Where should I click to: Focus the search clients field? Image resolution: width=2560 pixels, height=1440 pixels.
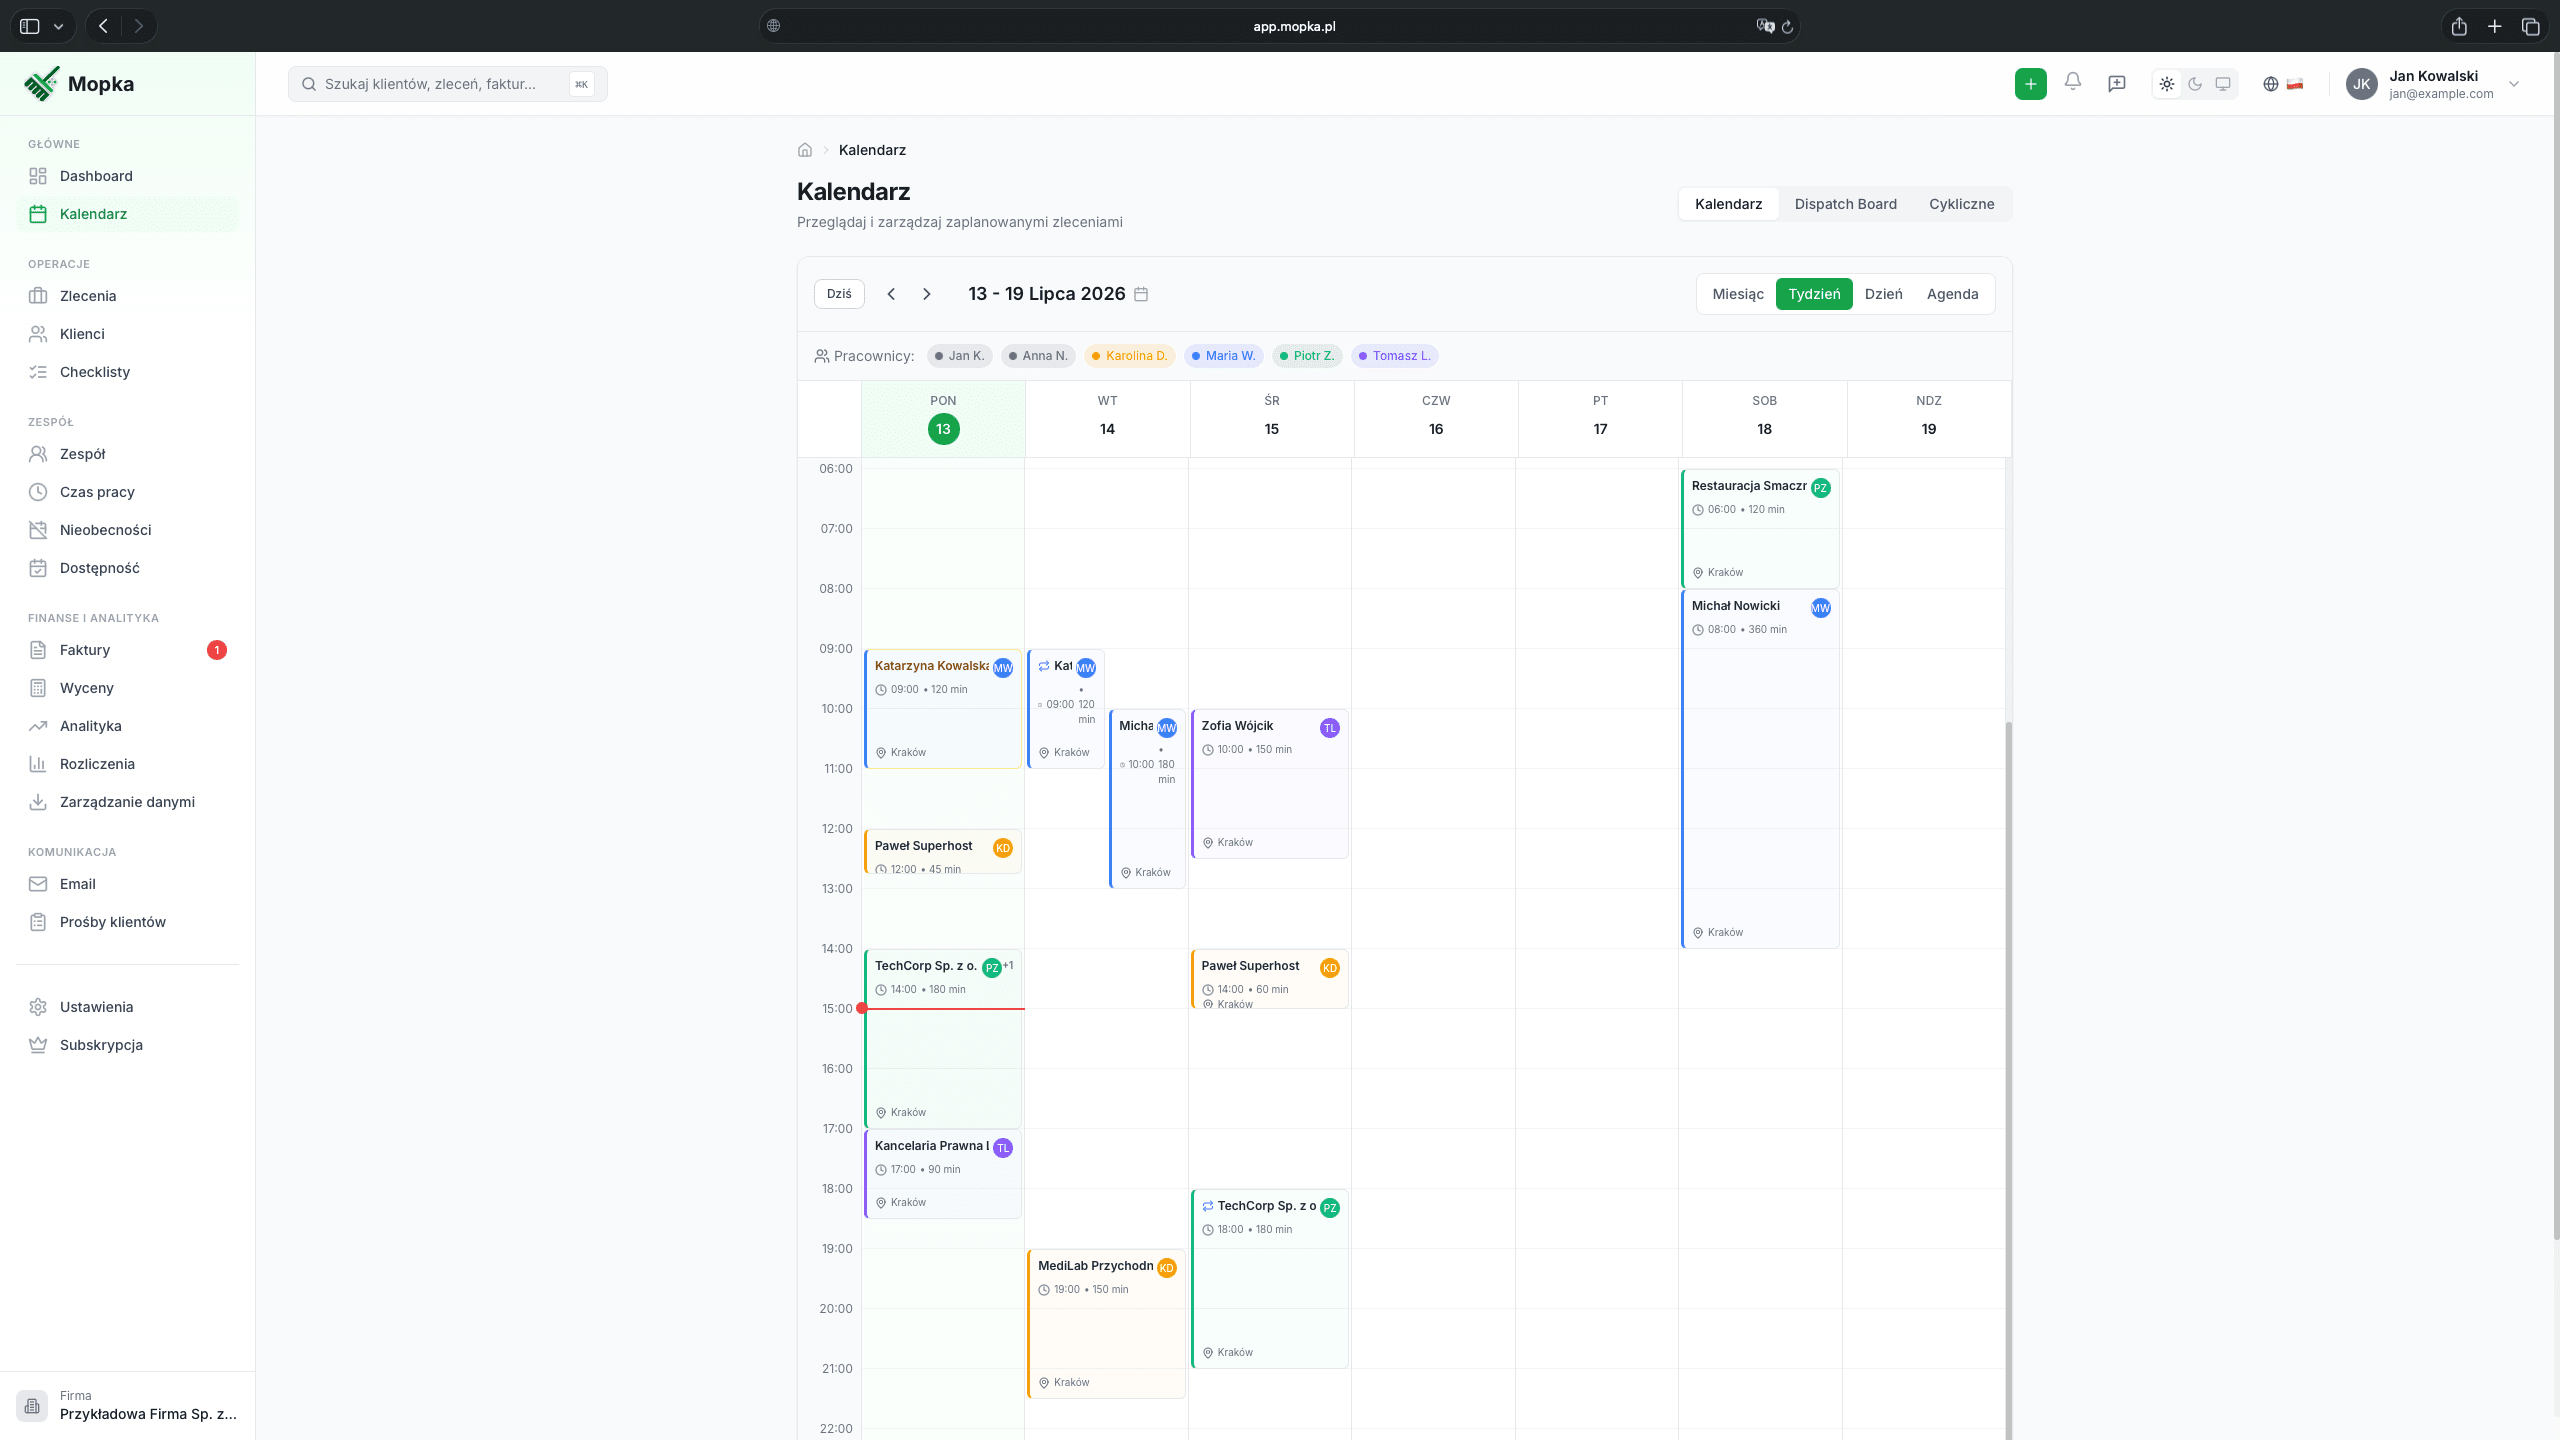(448, 84)
